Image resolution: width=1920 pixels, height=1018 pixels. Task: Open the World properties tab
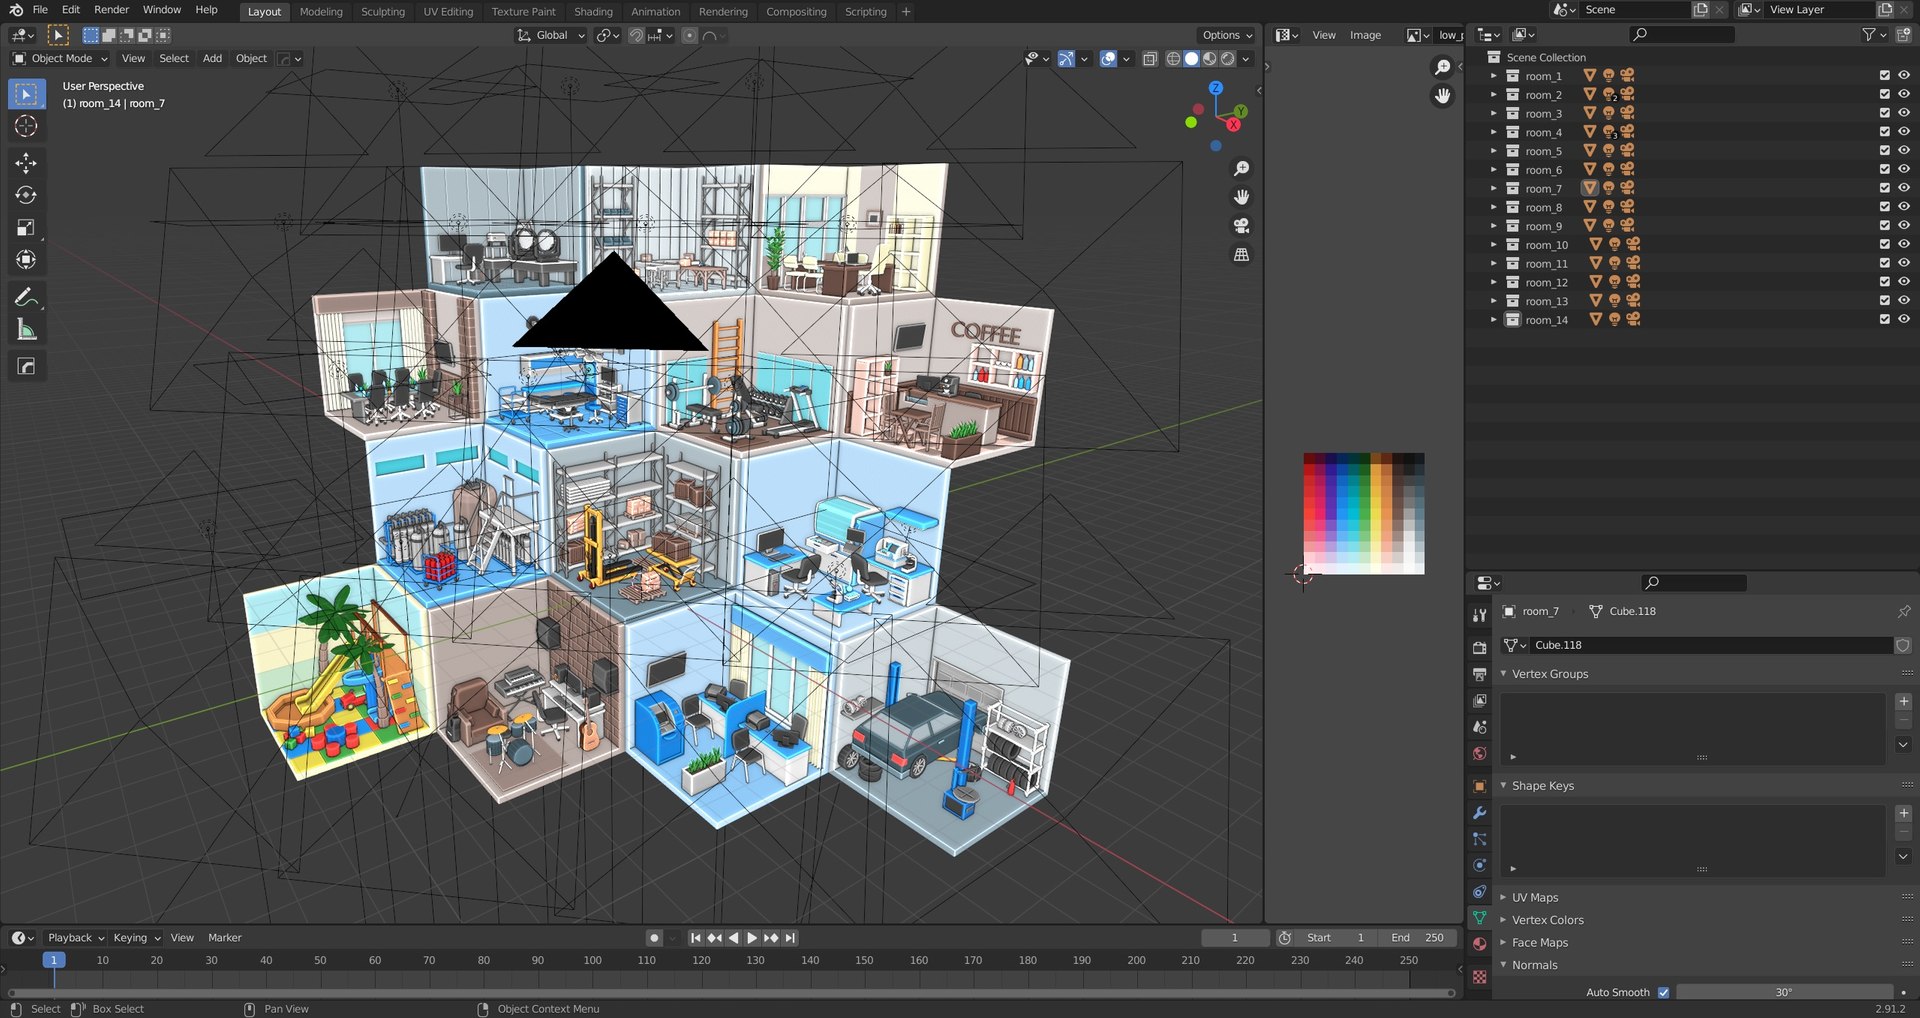pos(1479,754)
